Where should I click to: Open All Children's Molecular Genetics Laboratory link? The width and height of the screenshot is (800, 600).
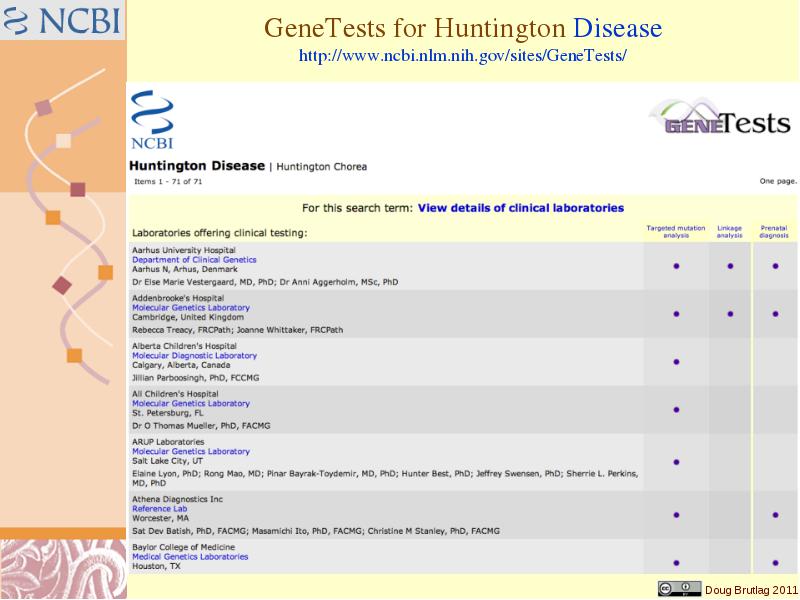coord(191,404)
